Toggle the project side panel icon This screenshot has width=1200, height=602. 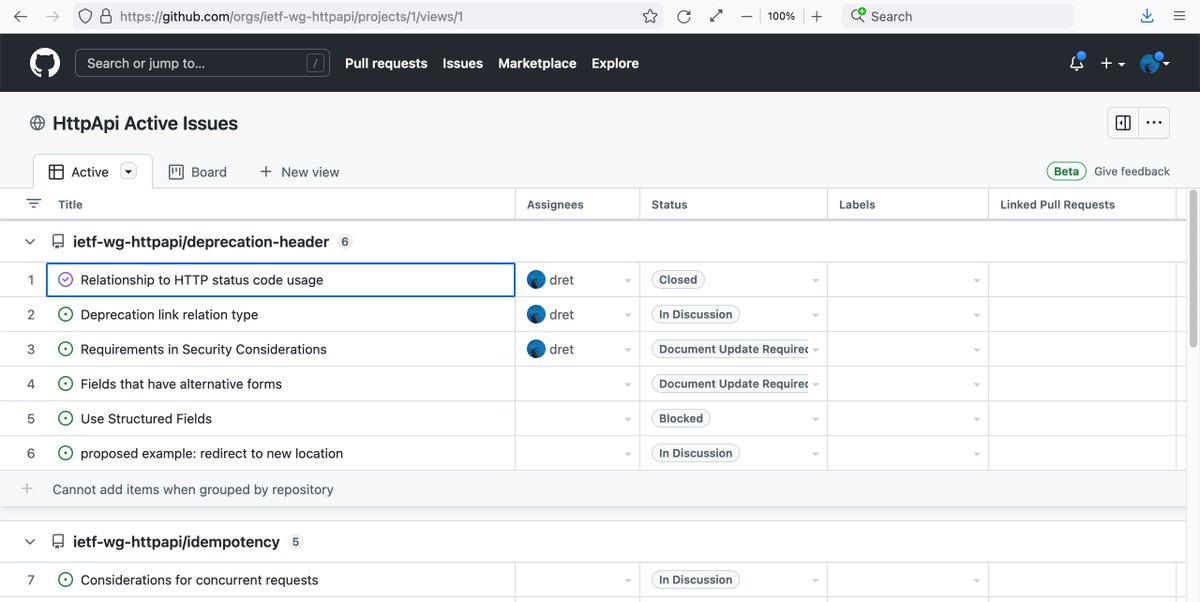[x=1123, y=123]
